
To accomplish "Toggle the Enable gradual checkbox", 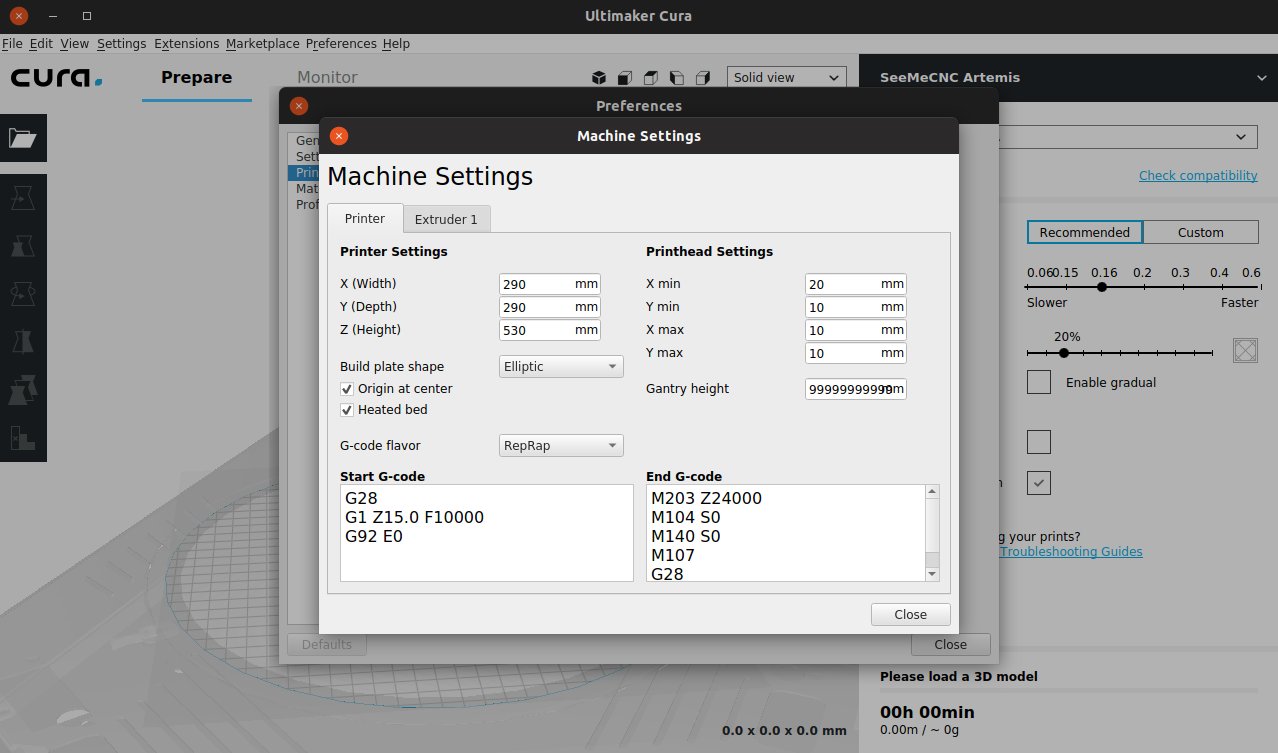I will coord(1039,382).
